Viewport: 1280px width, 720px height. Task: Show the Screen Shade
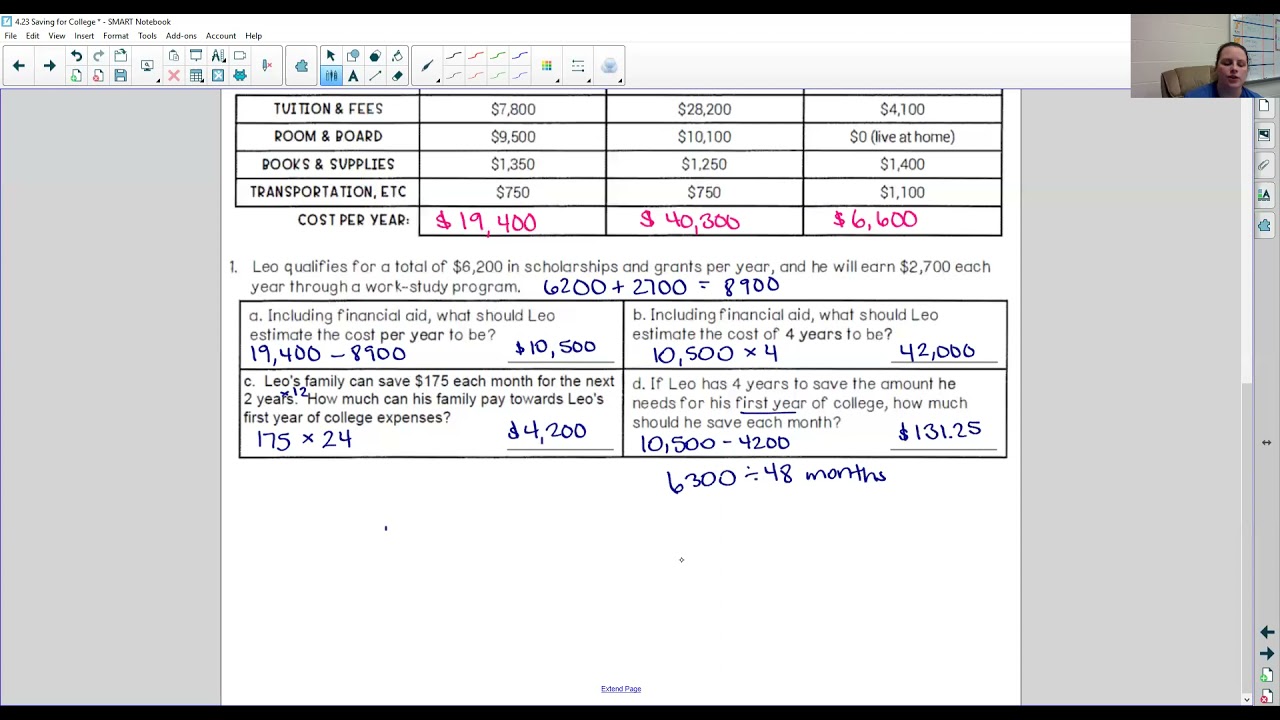[196, 56]
